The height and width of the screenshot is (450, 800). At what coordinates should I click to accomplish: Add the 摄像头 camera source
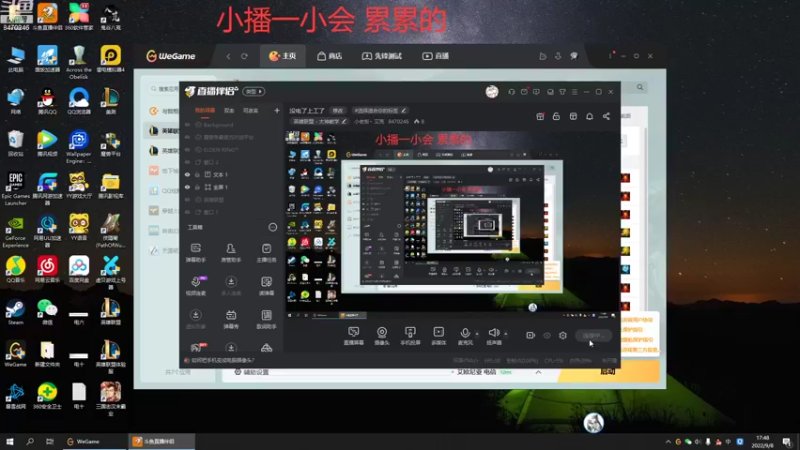[382, 336]
